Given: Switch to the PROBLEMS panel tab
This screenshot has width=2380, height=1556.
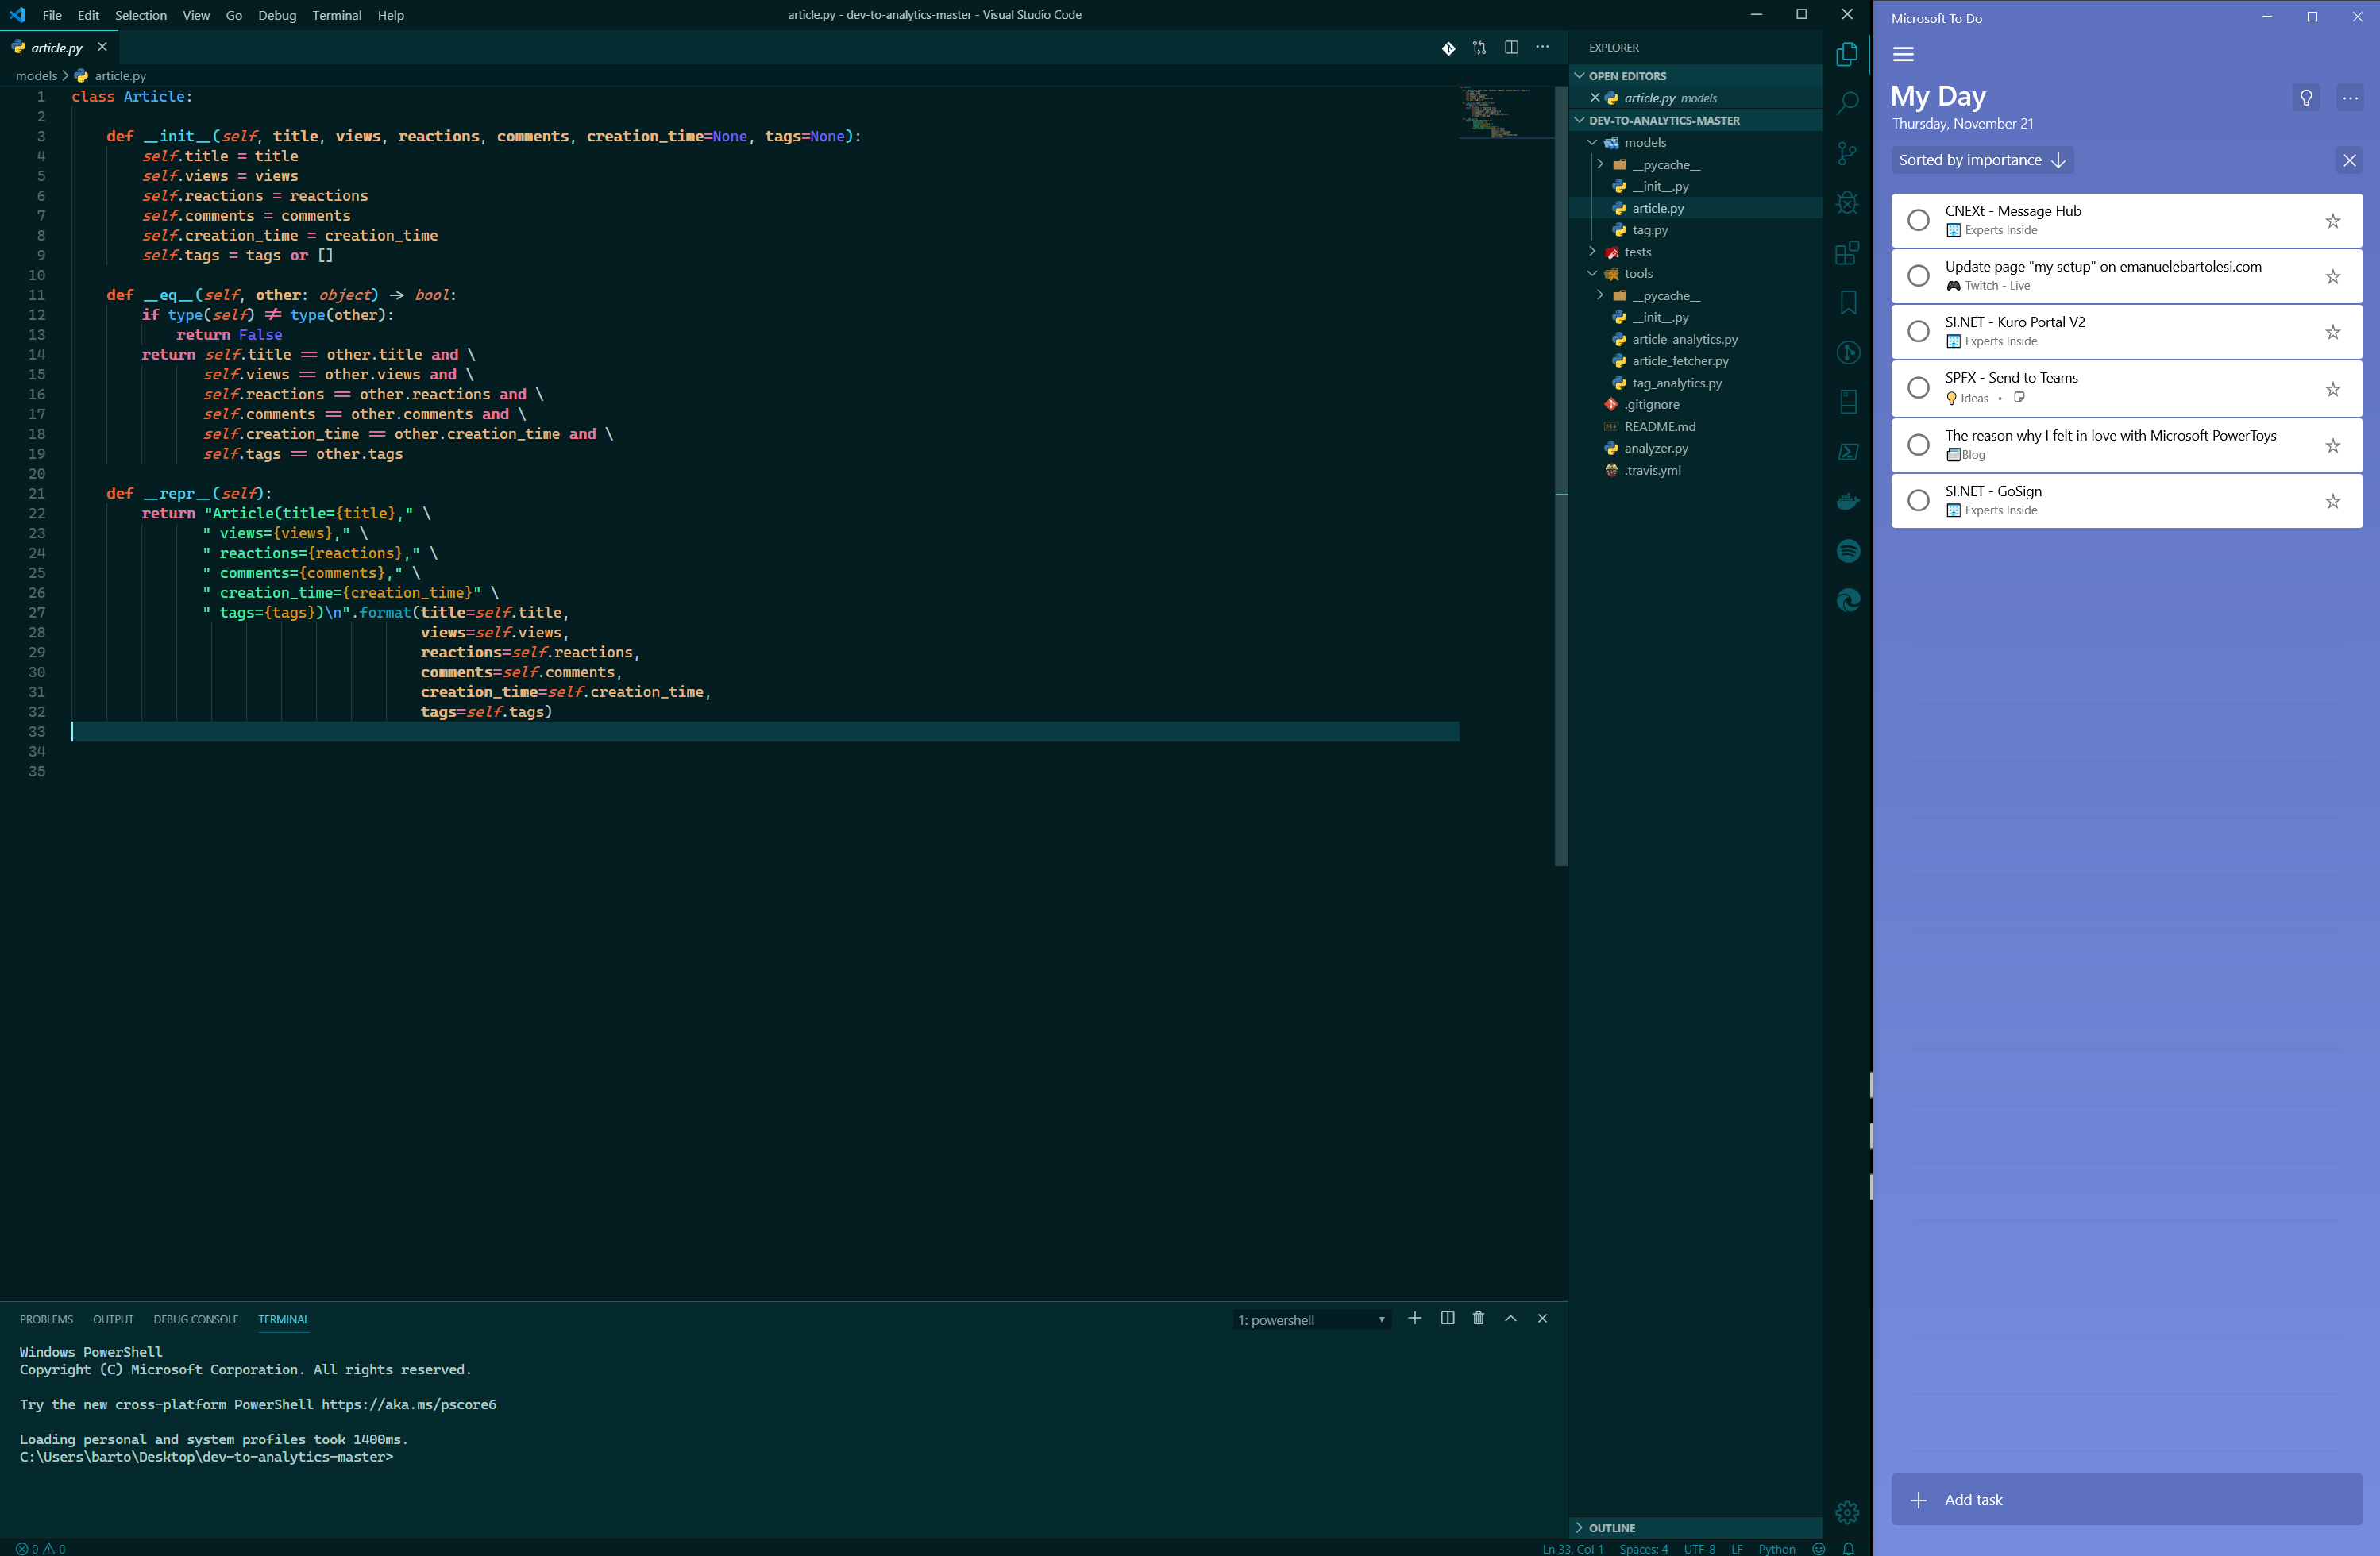Looking at the screenshot, I should click(46, 1319).
